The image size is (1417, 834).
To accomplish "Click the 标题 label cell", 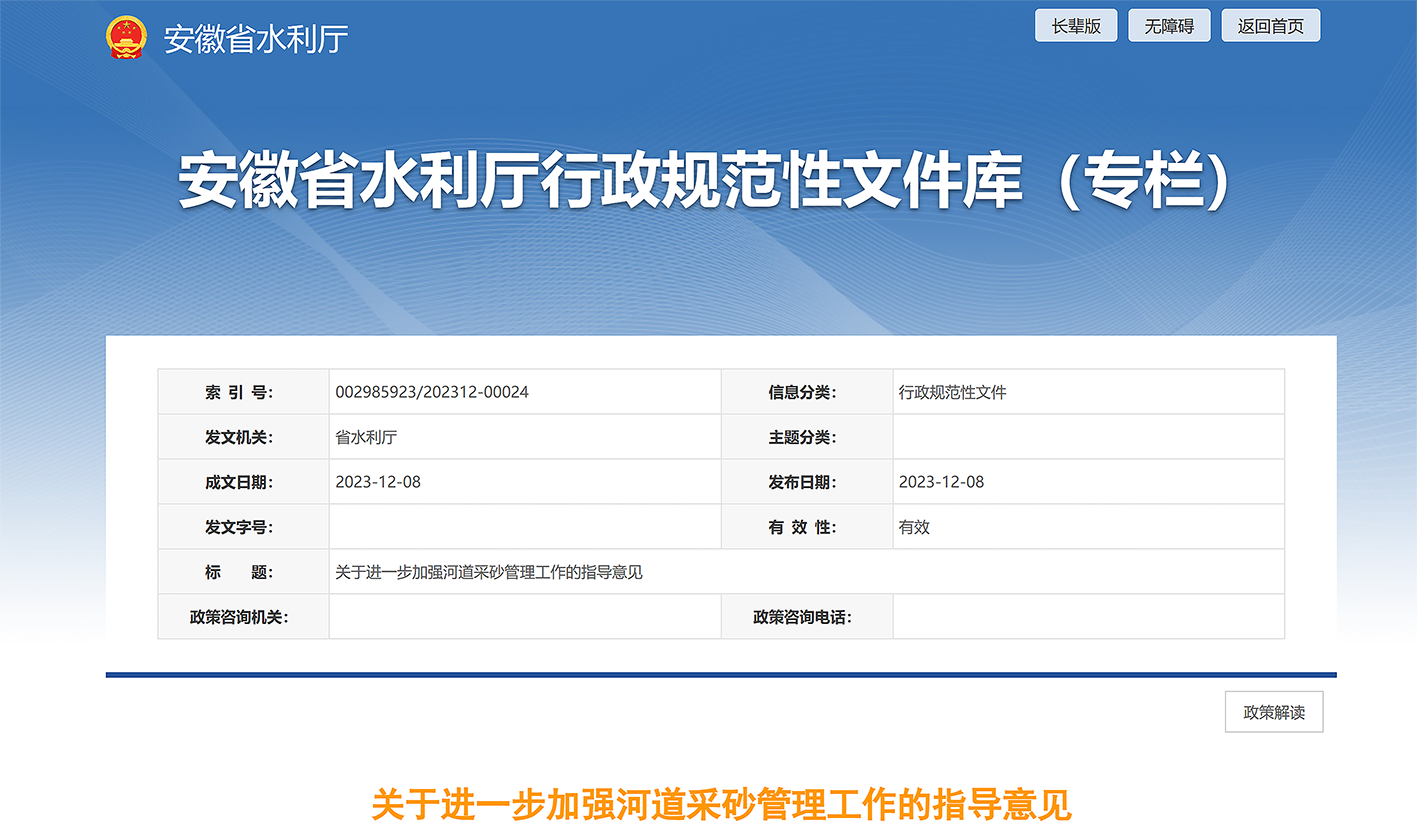I will coord(244,572).
